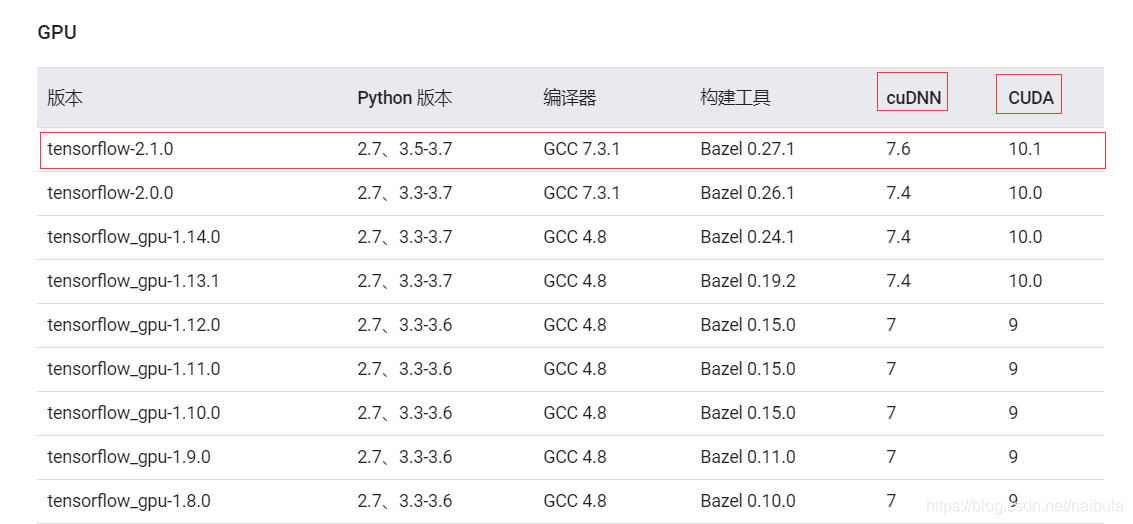
Task: Click CUDA 10.0 in the tensorflow_gpu-1.14.0 row
Action: pos(1025,237)
